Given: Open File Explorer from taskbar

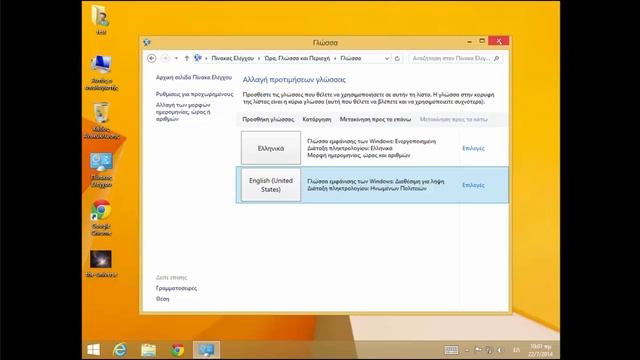Looking at the screenshot, I should click(x=148, y=350).
